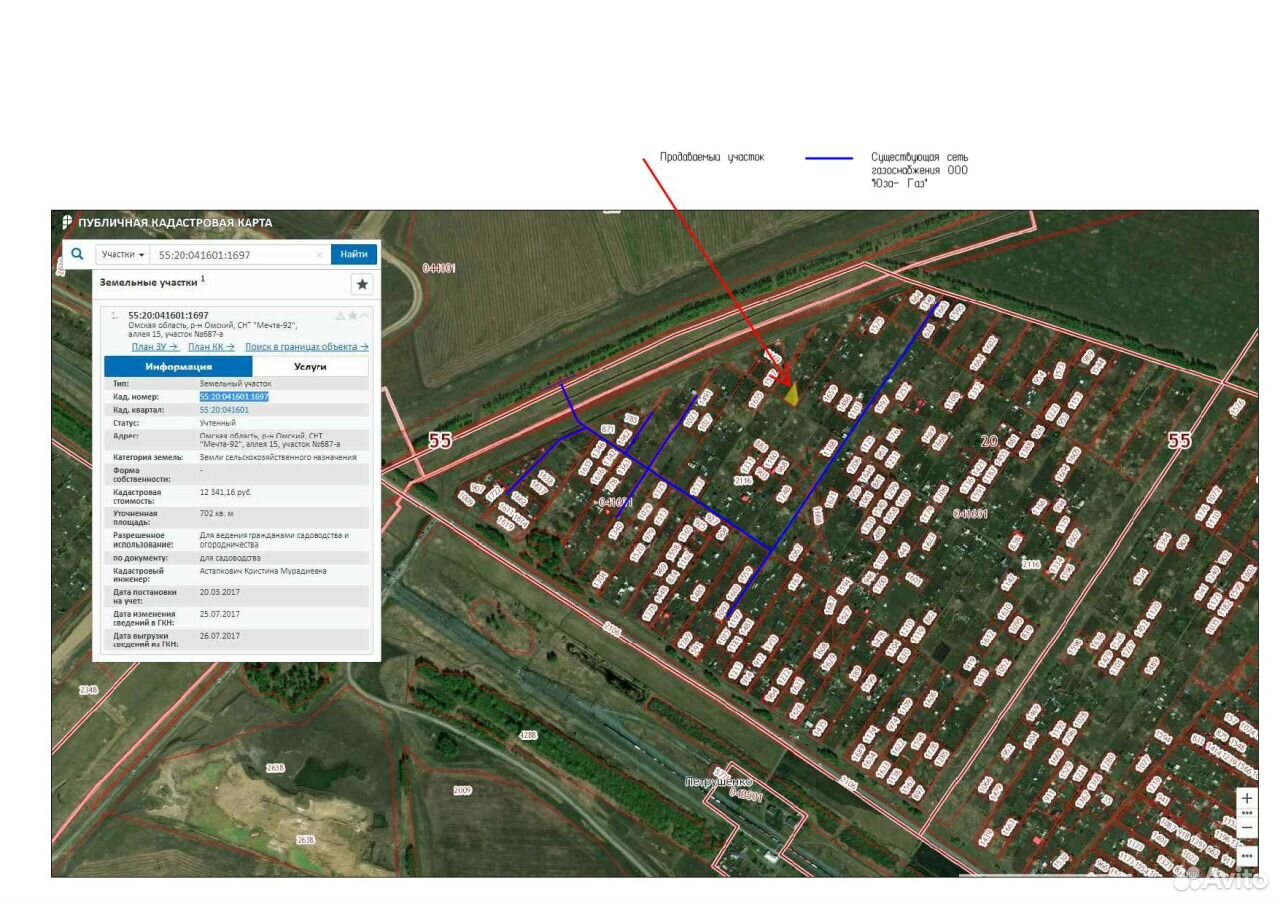Screen dimensions: 1280x904
Task: Clear the search field with the X
Action: tap(319, 255)
